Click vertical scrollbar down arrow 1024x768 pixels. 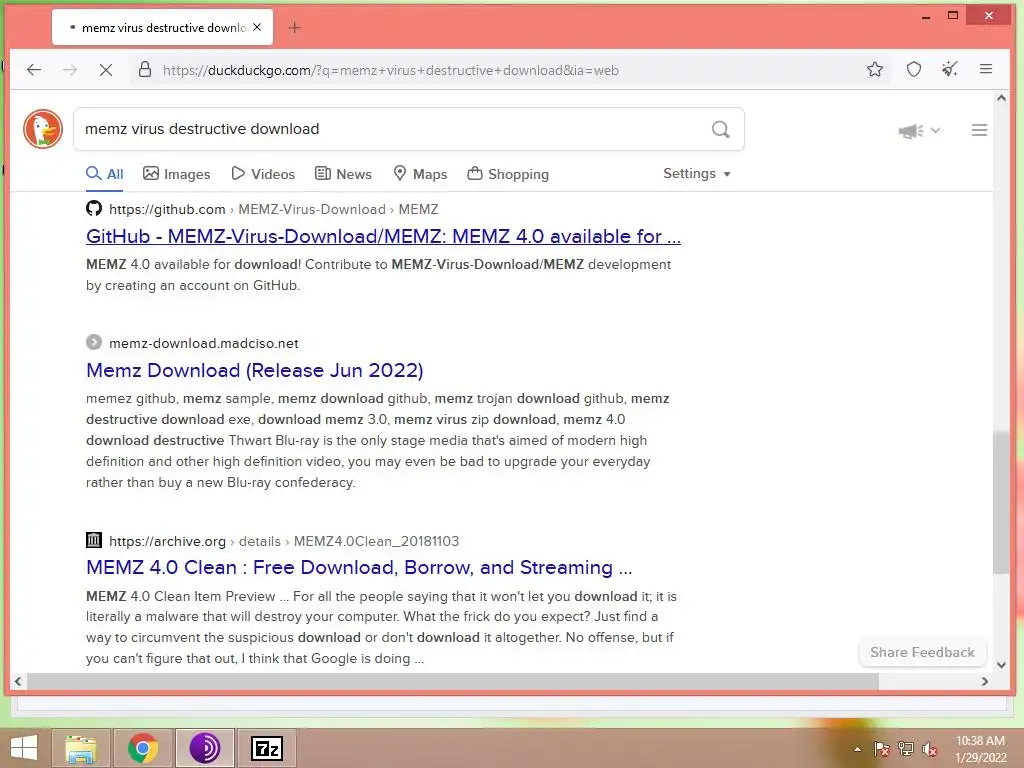point(1001,665)
